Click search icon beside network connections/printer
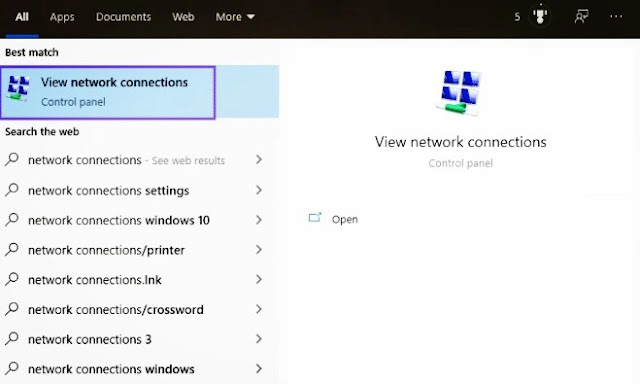Screen dimensions: 640x384 point(12,249)
